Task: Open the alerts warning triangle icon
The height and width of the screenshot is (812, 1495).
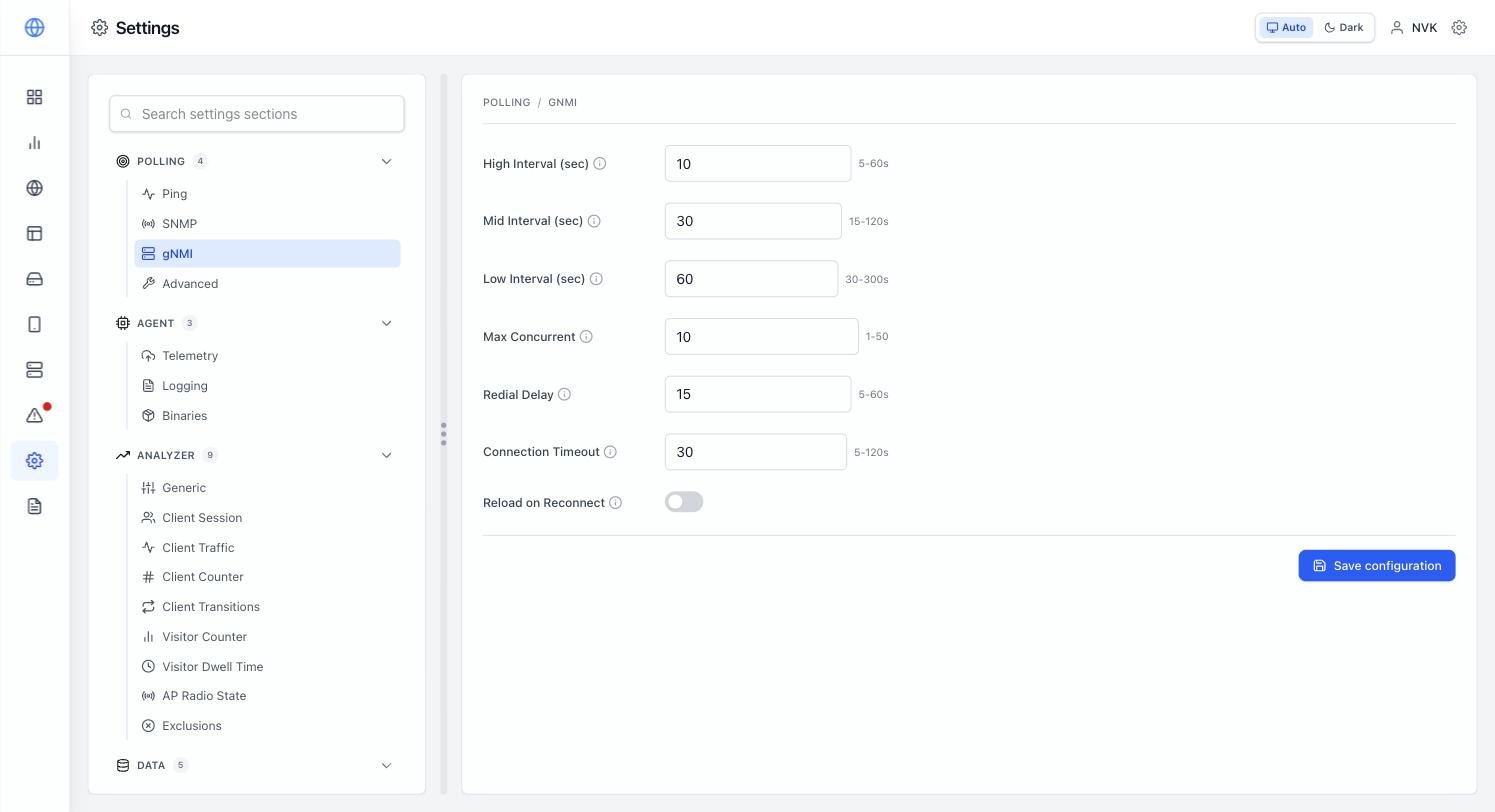Action: click(34, 415)
